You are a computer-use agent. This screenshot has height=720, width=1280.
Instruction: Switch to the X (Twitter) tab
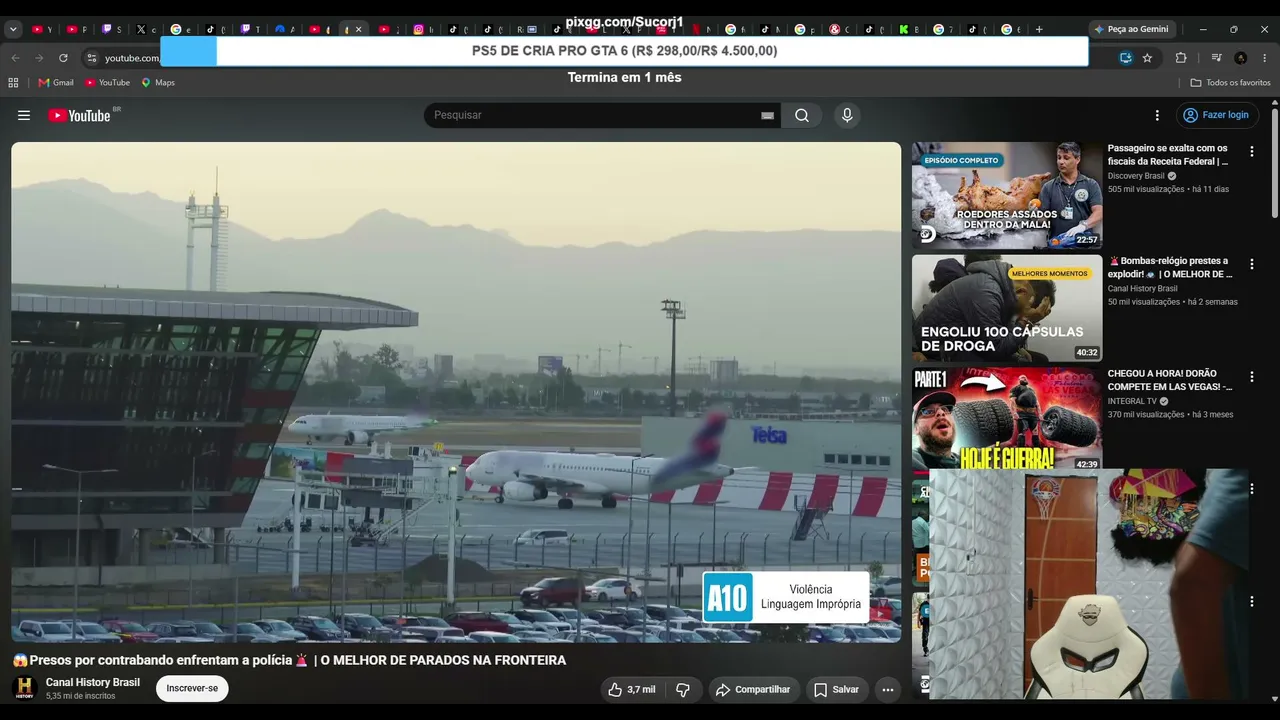point(146,29)
